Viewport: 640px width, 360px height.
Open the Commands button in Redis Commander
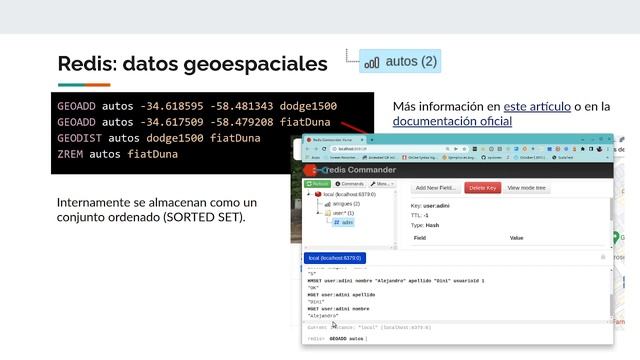tap(349, 184)
